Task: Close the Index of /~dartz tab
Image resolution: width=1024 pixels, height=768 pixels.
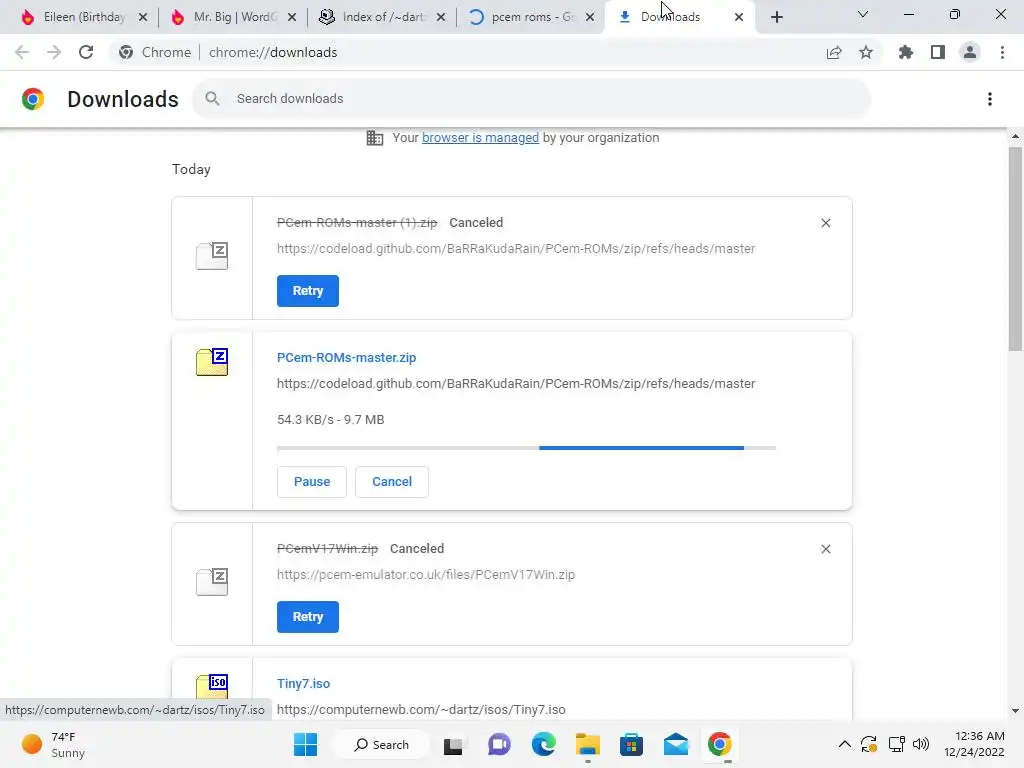Action: pyautogui.click(x=441, y=17)
